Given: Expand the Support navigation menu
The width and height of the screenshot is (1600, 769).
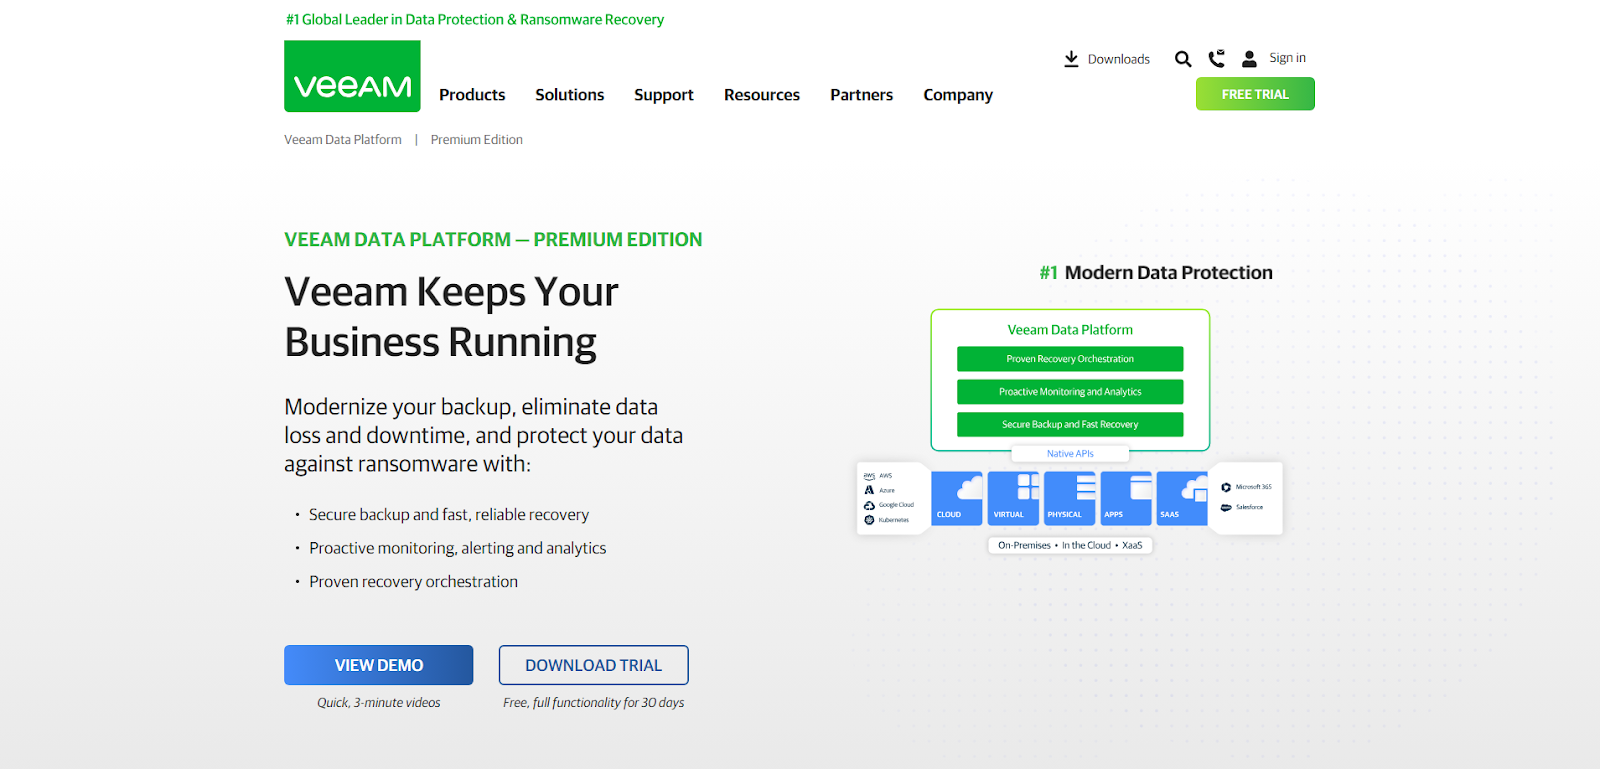Looking at the screenshot, I should 663,95.
